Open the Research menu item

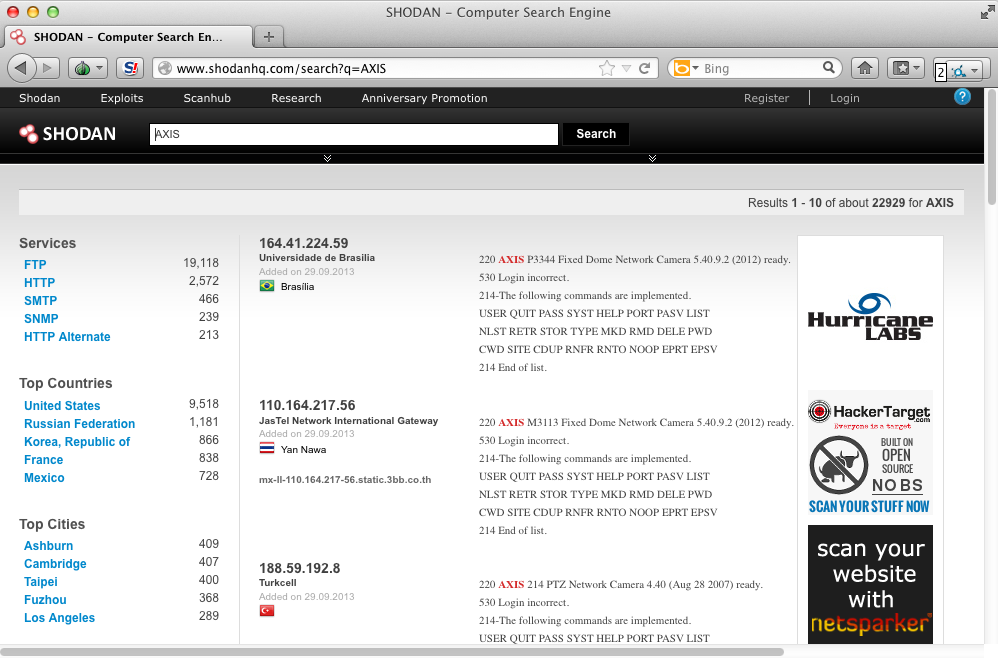296,98
